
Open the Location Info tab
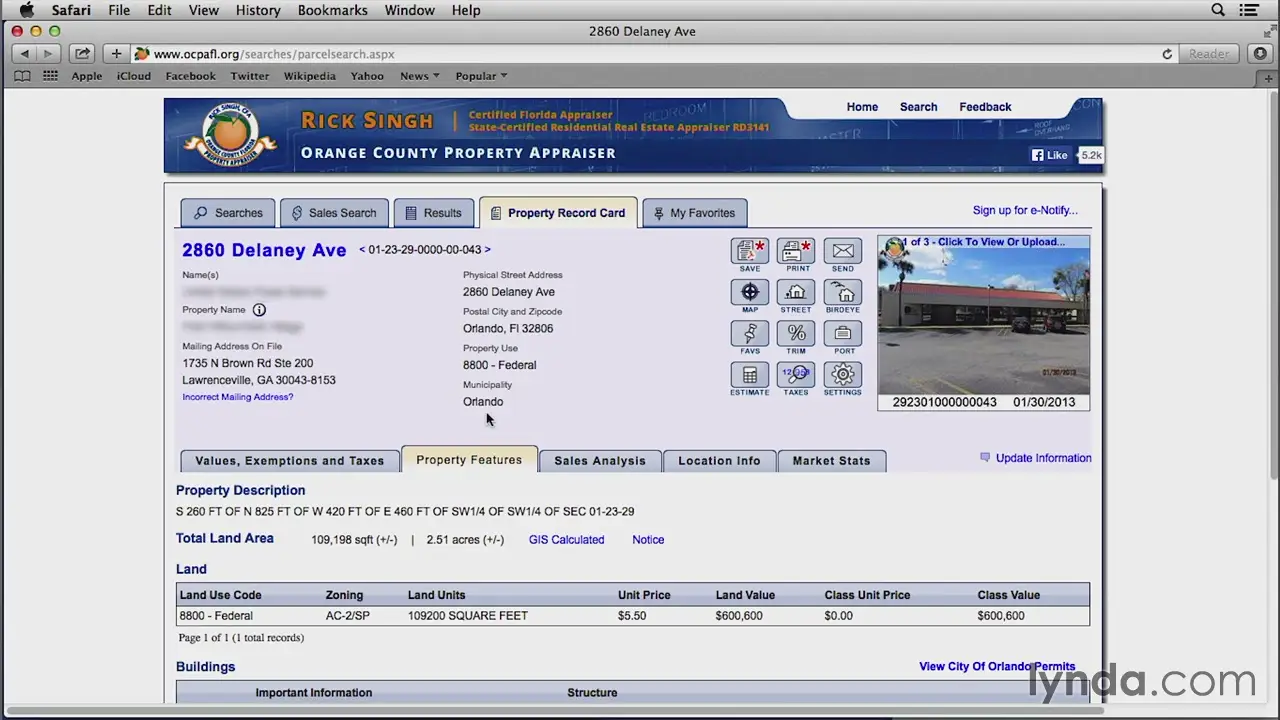[719, 461]
